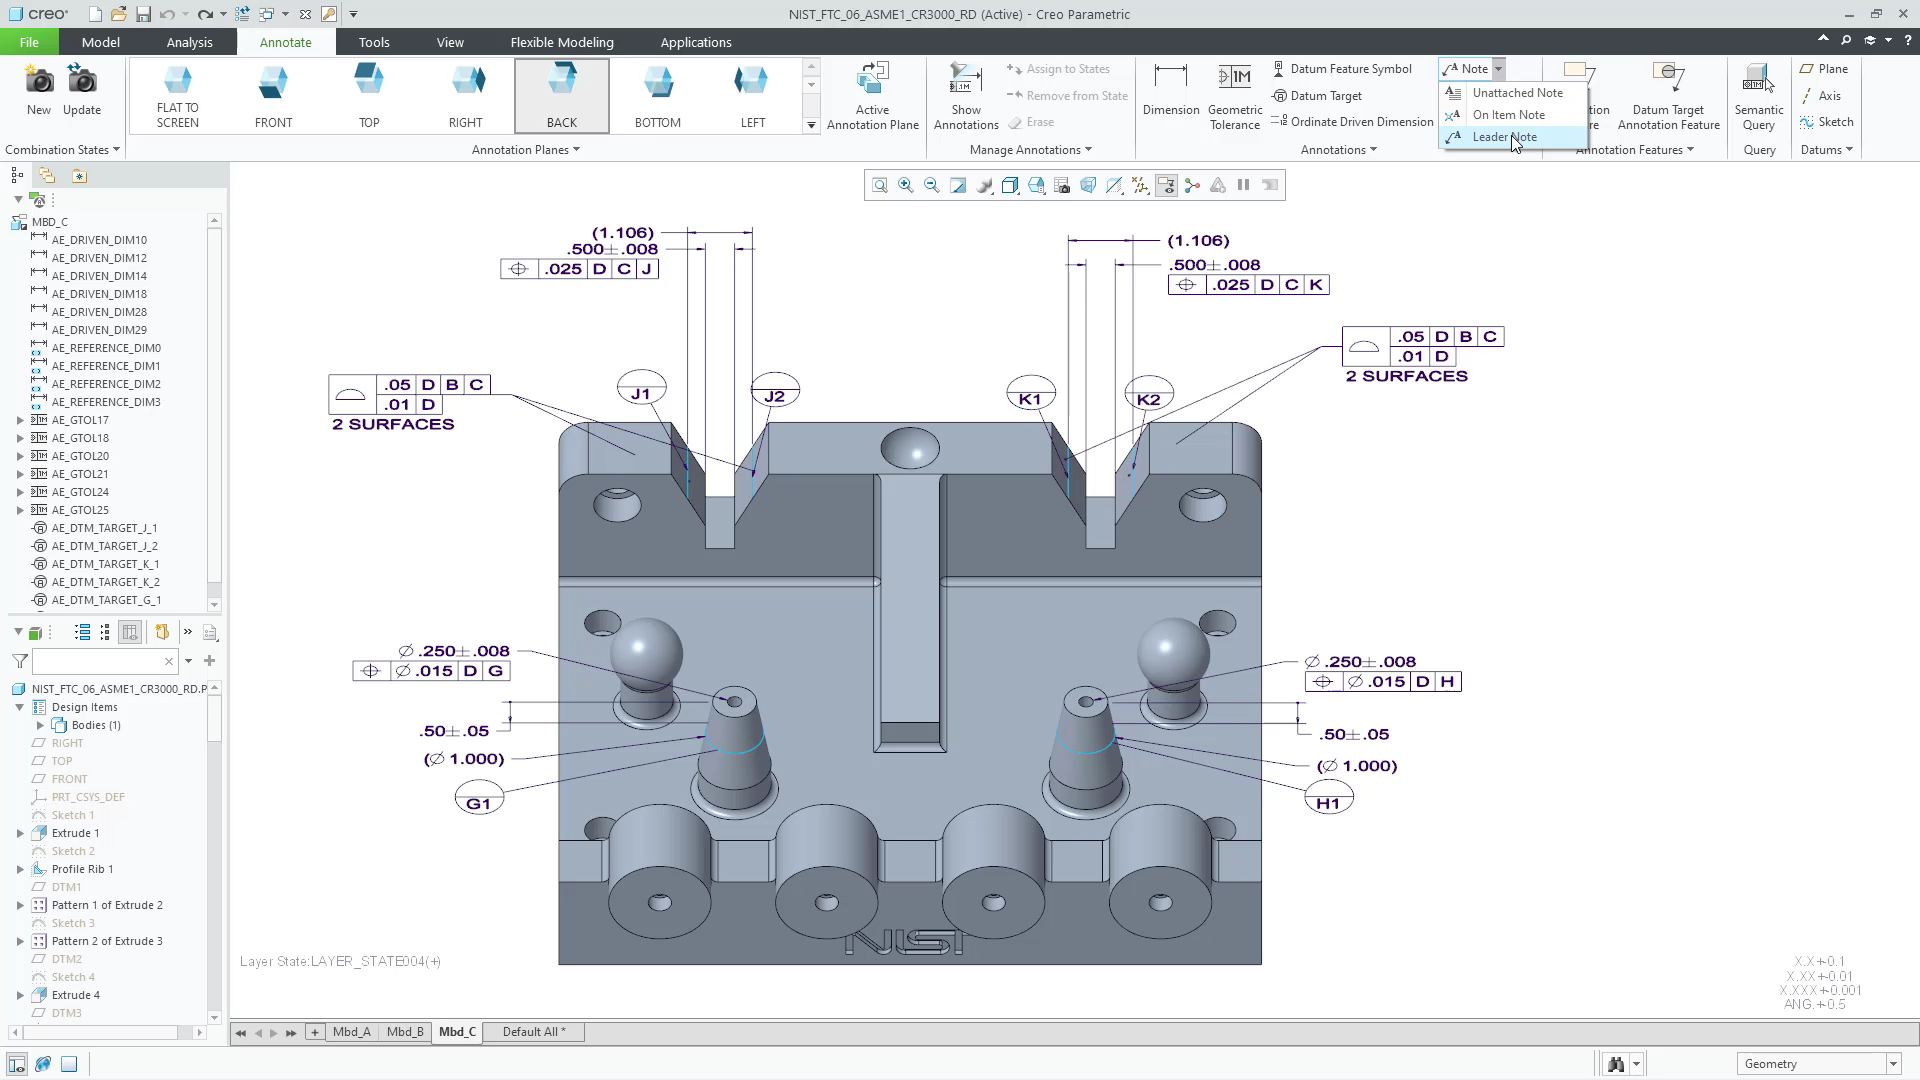This screenshot has height=1080, width=1920.
Task: Choose On Item Note from Note menu
Action: (x=1513, y=115)
